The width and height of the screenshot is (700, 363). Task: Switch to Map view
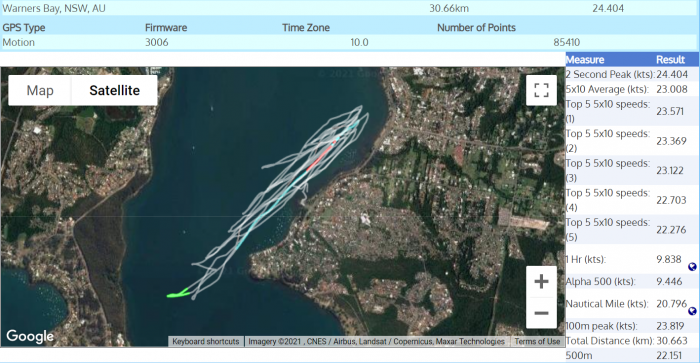pyautogui.click(x=40, y=90)
